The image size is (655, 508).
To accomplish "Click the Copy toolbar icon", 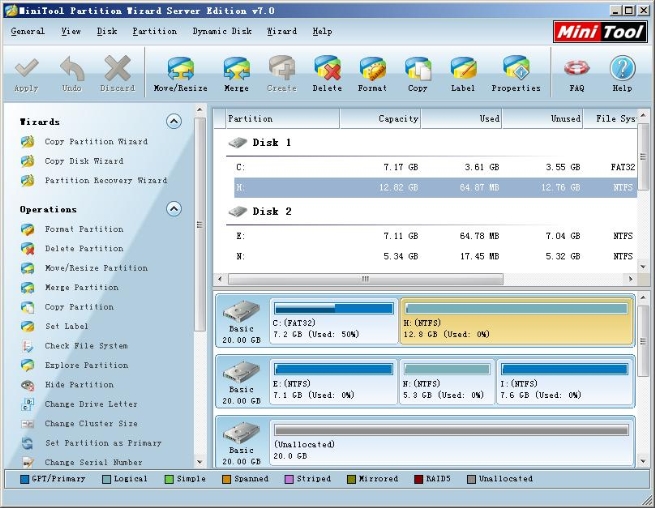I will coord(418,69).
